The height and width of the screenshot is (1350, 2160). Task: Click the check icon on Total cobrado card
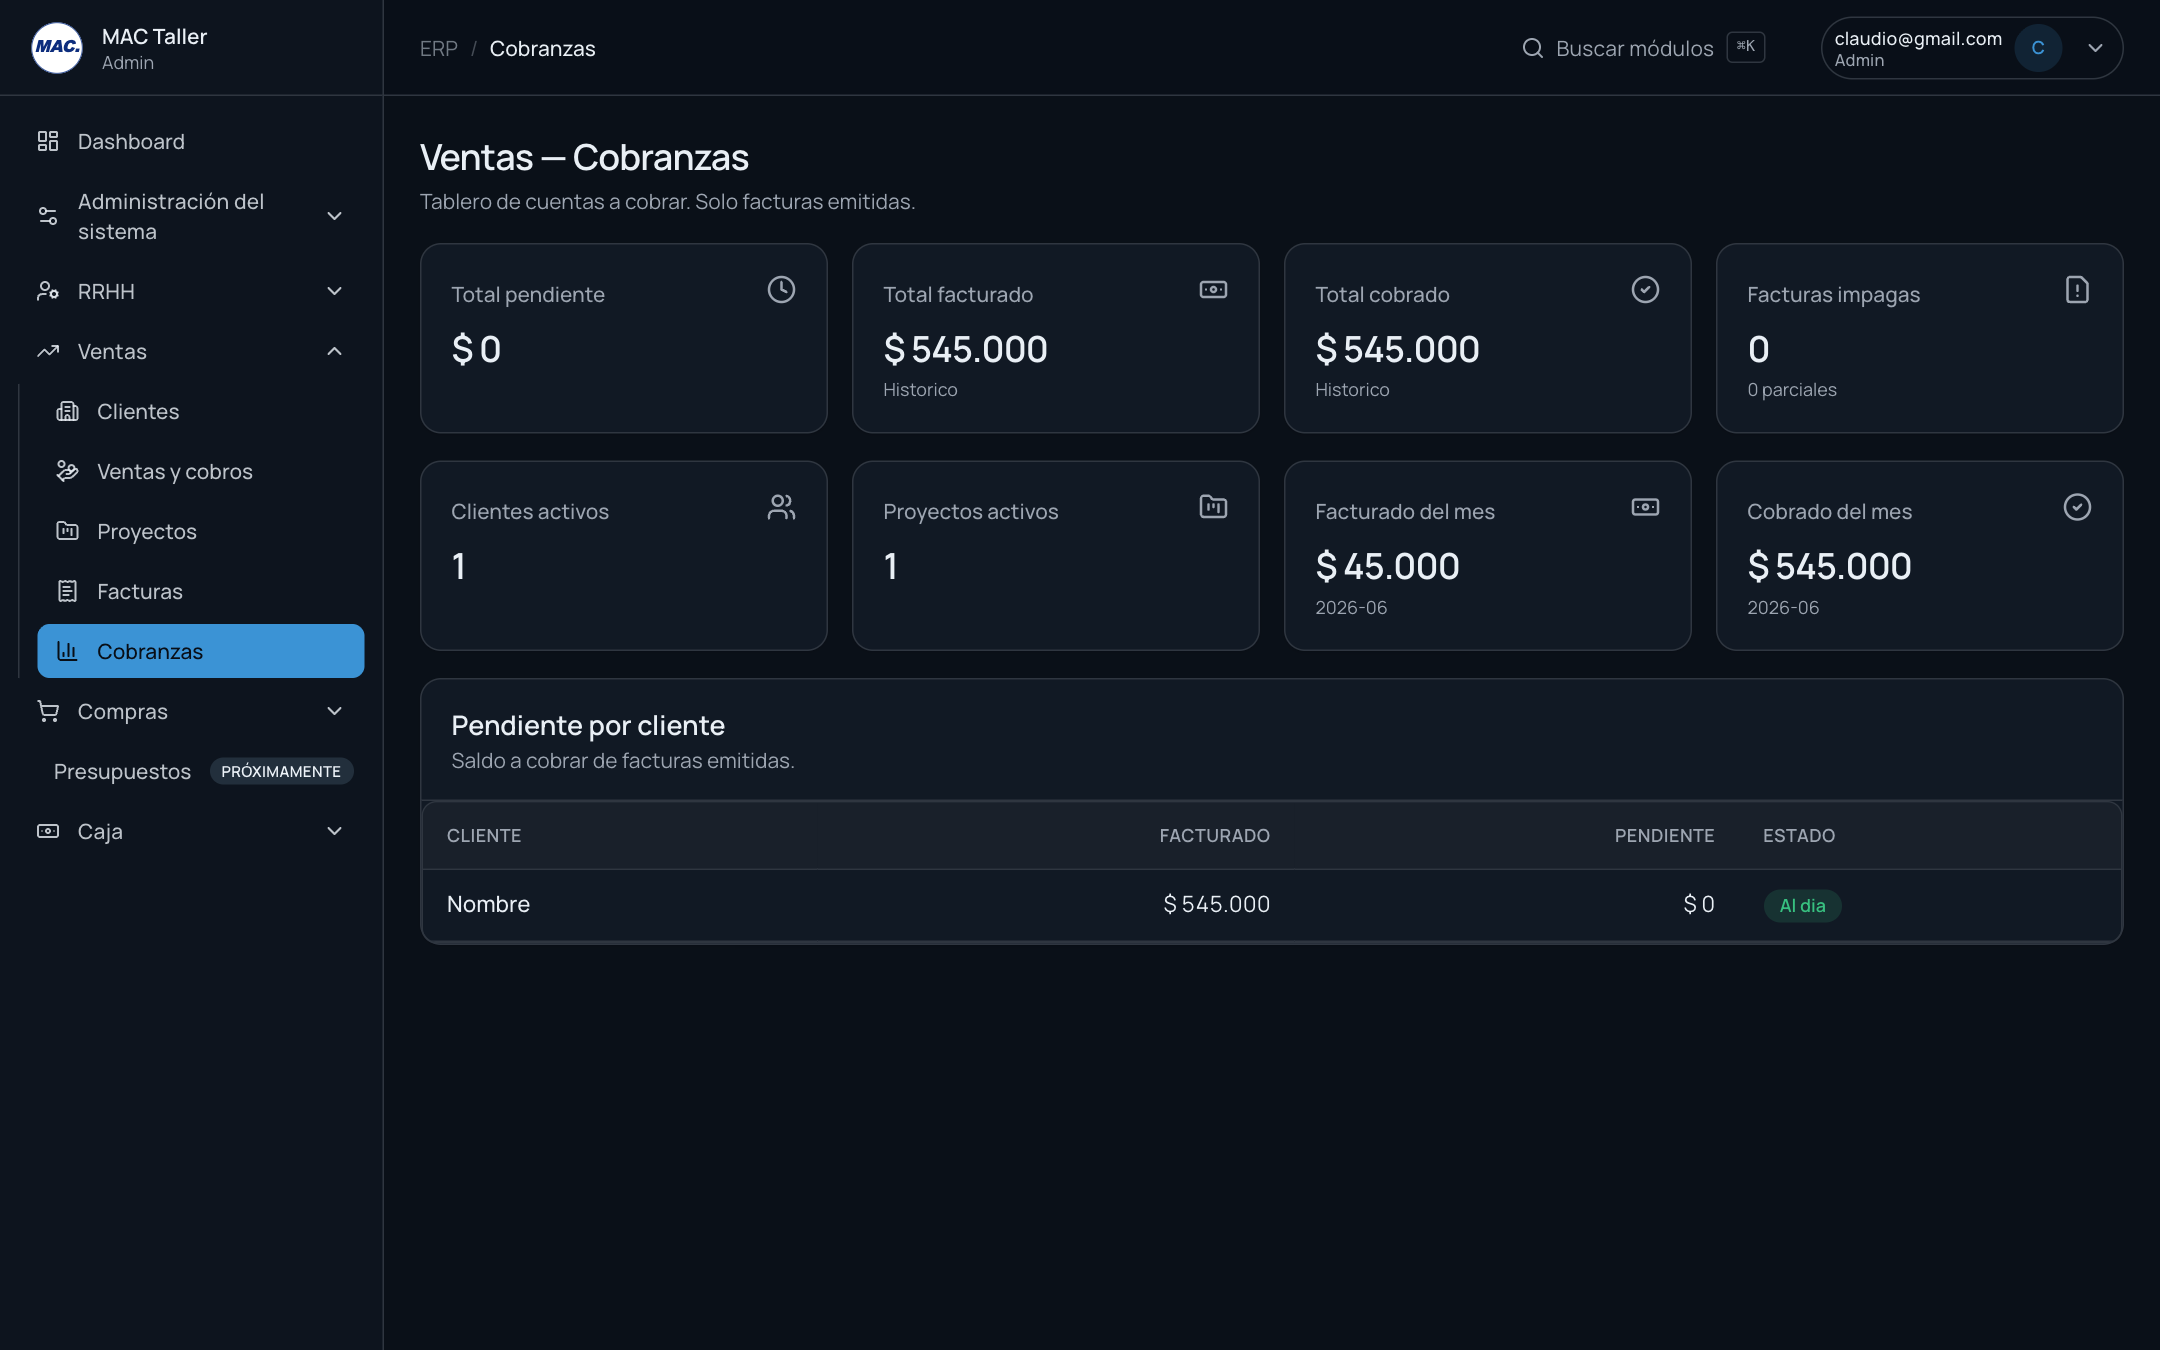coord(1645,290)
